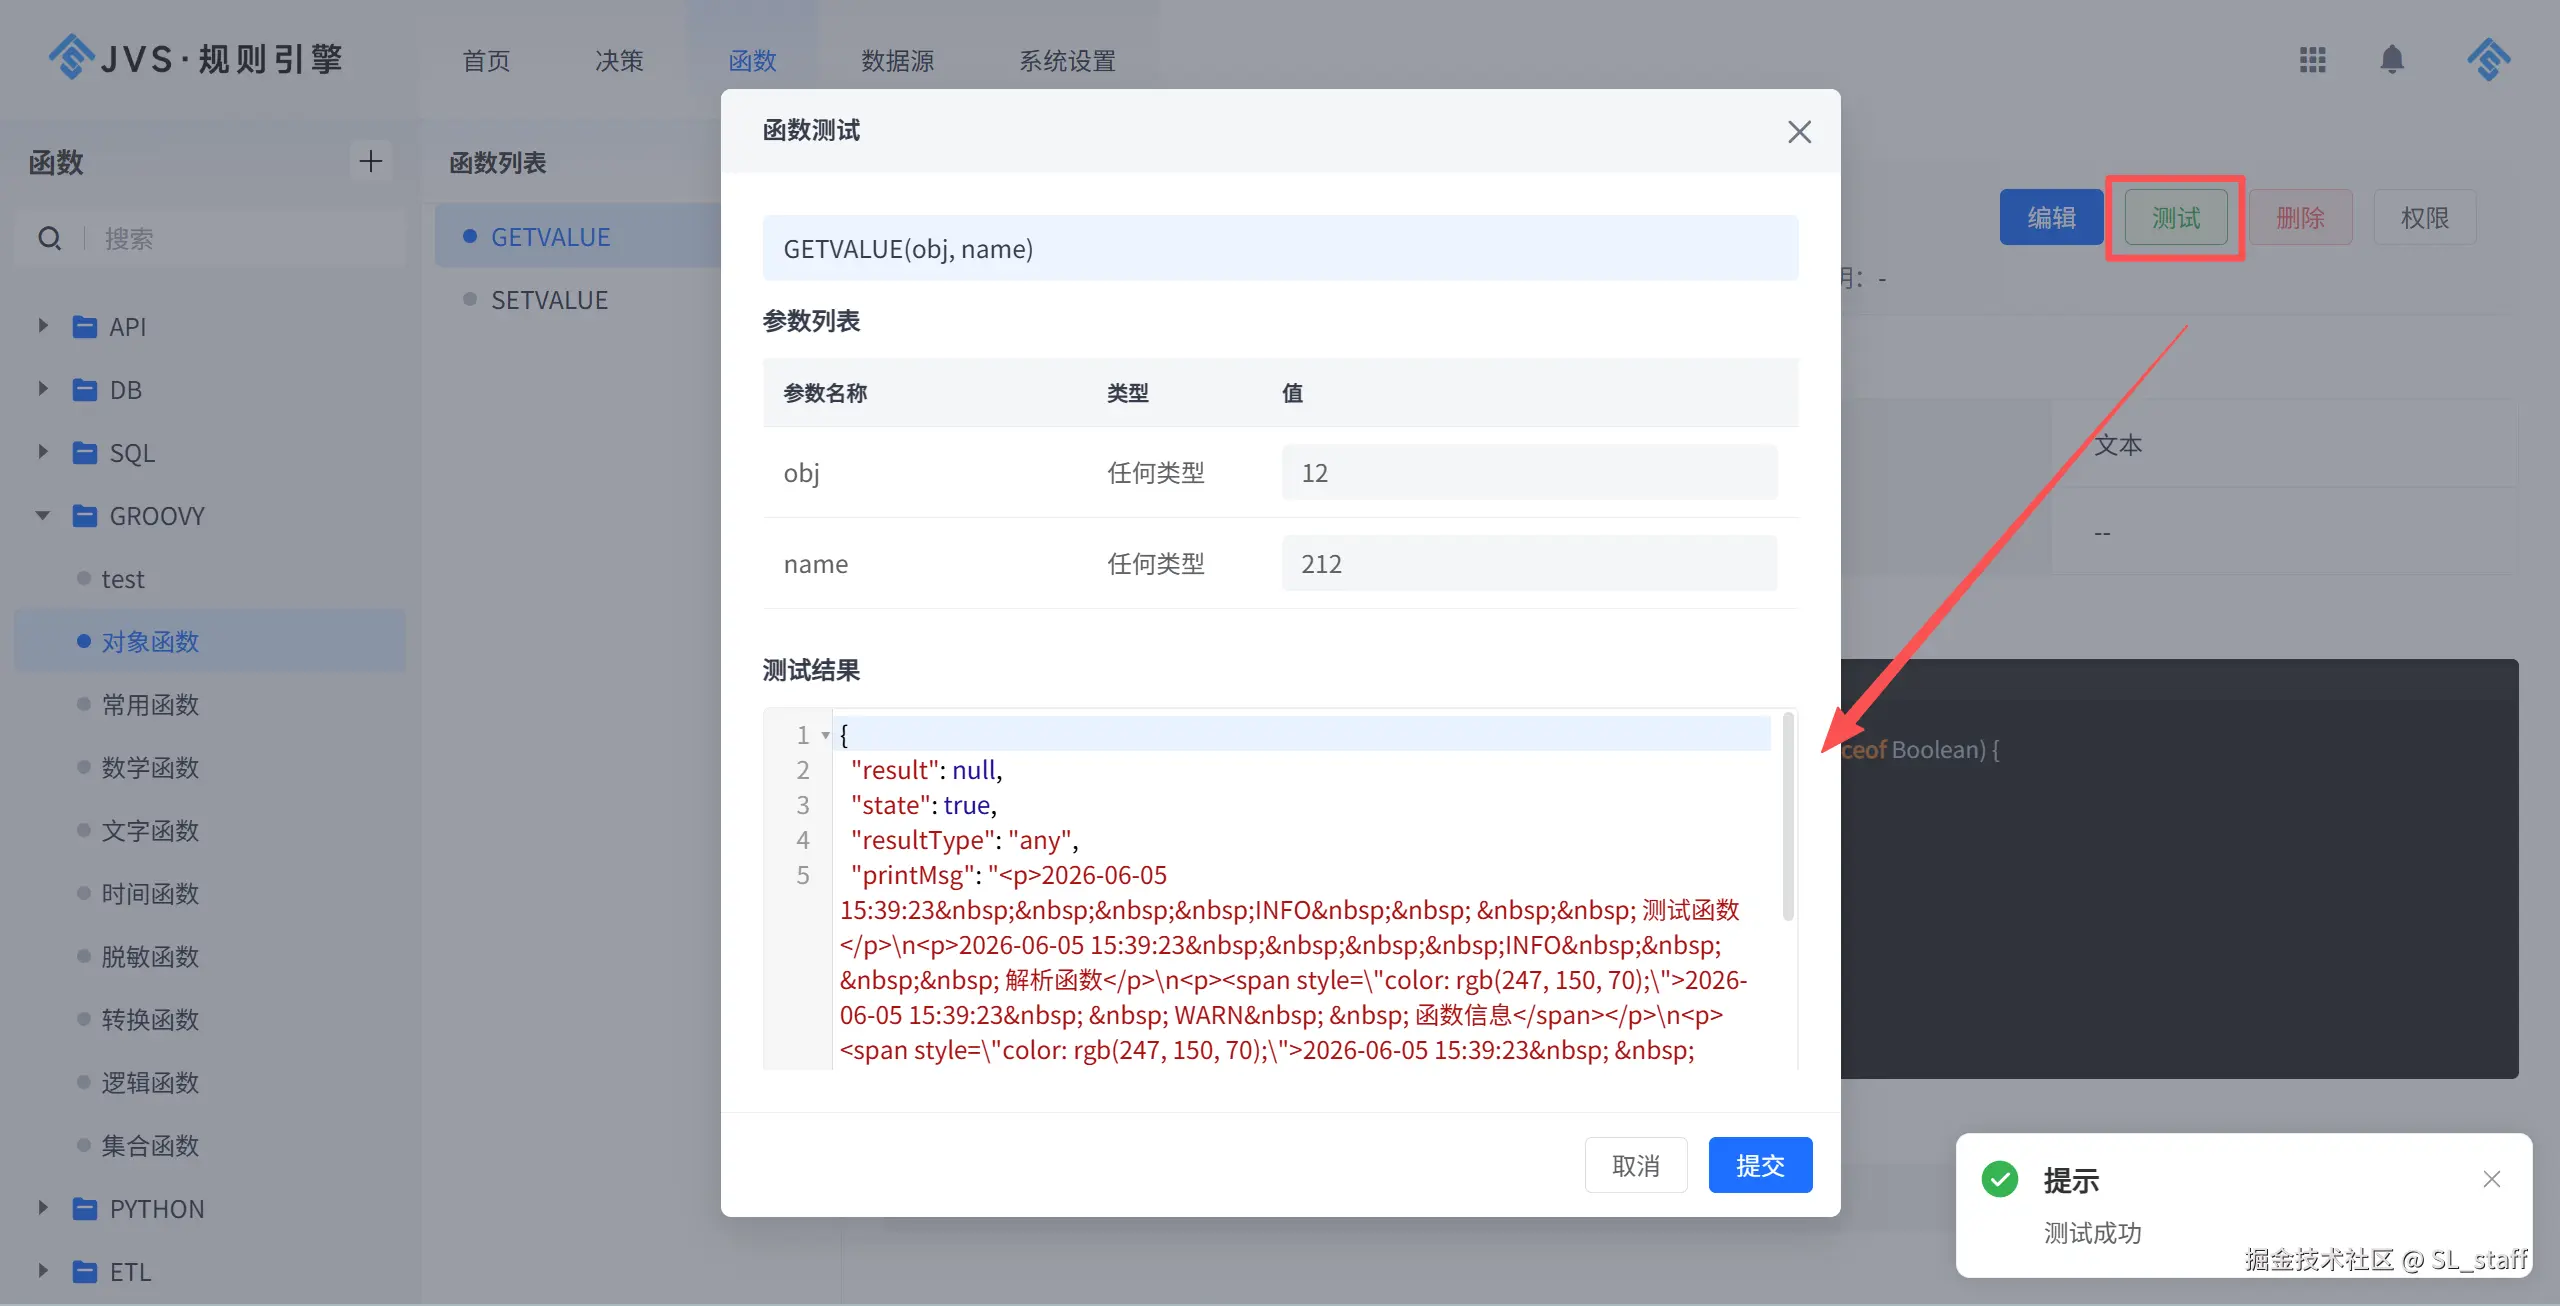The height and width of the screenshot is (1306, 2560).
Task: Select the test item under GROOVY
Action: pos(122,579)
